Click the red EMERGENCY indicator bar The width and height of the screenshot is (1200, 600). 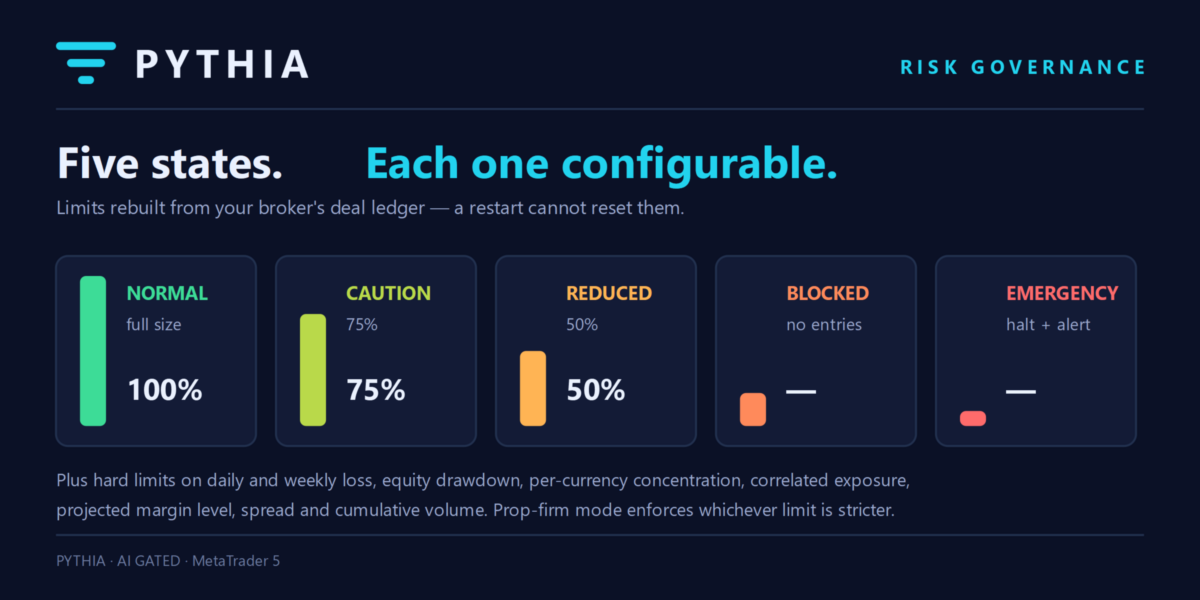(x=973, y=418)
